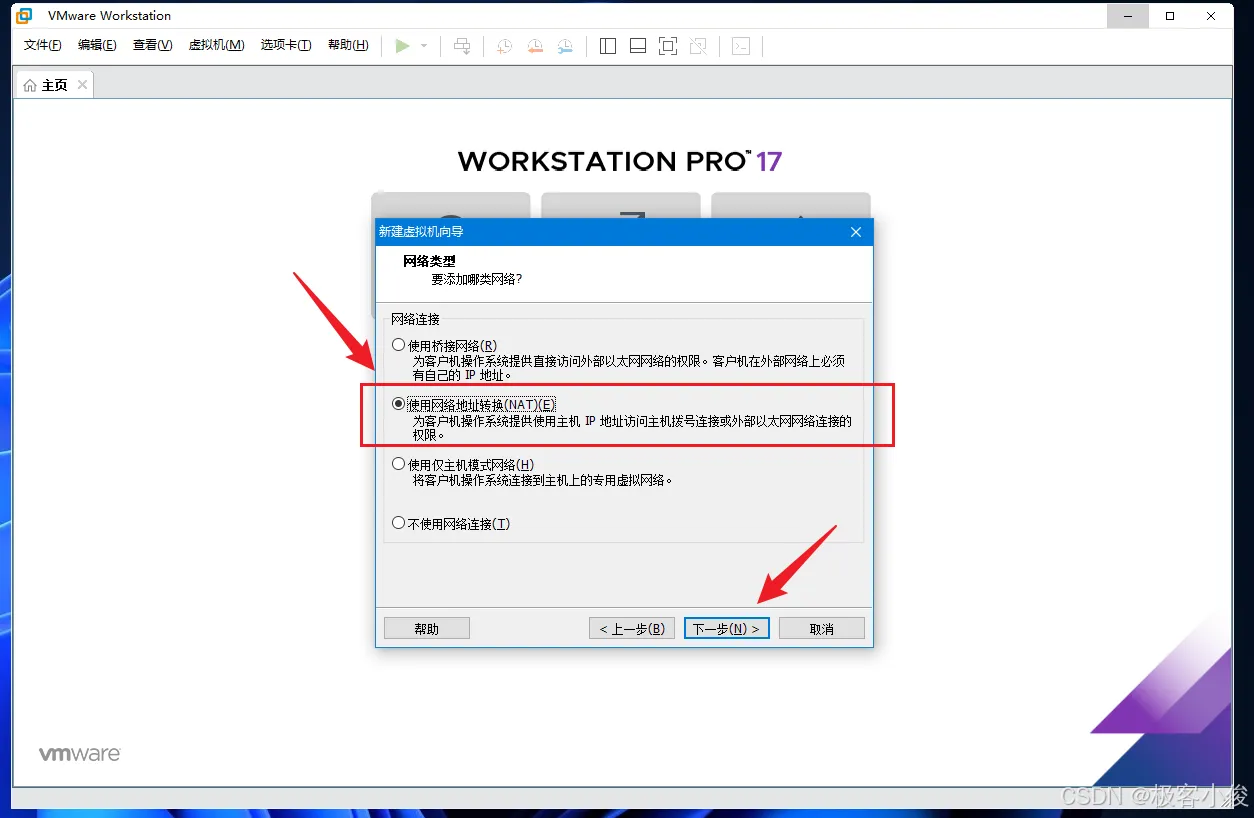
Task: Click the send Ctrl+Alt+Del toolbar icon
Action: pyautogui.click(x=461, y=46)
